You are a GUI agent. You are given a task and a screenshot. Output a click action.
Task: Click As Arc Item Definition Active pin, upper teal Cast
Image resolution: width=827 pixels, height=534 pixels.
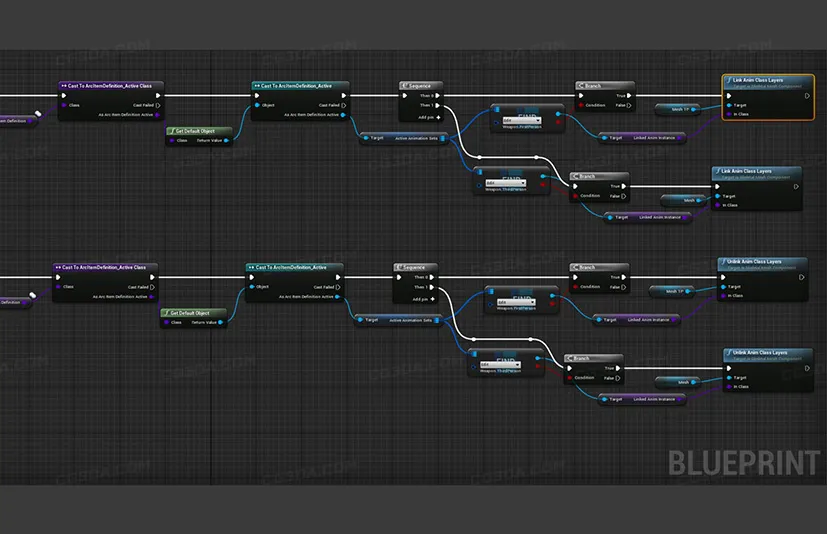pyautogui.click(x=343, y=115)
